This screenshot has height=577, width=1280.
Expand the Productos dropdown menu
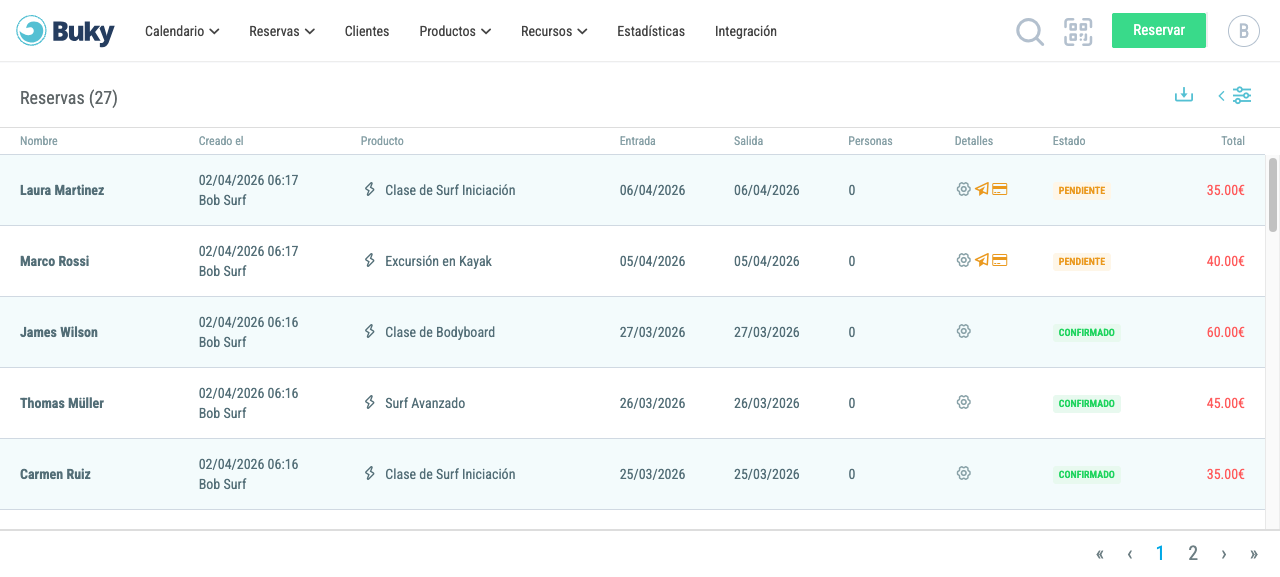pyautogui.click(x=455, y=31)
